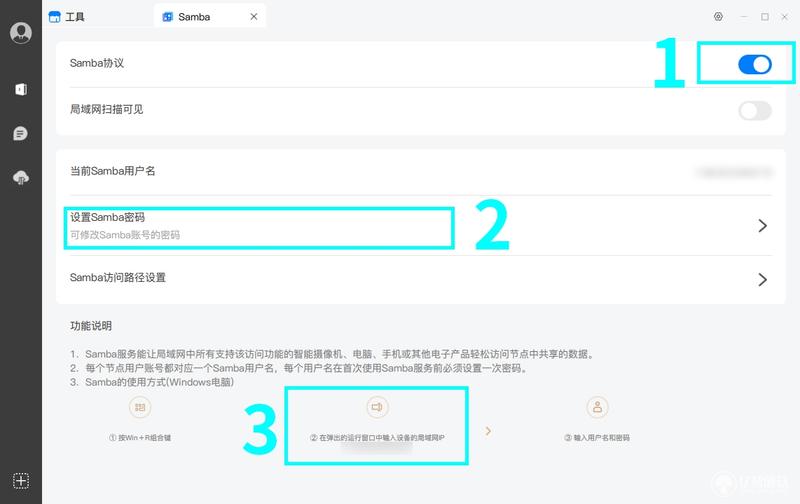This screenshot has width=800, height=504.
Task: Open 设置Samba密码 setting
Action: [x=421, y=225]
